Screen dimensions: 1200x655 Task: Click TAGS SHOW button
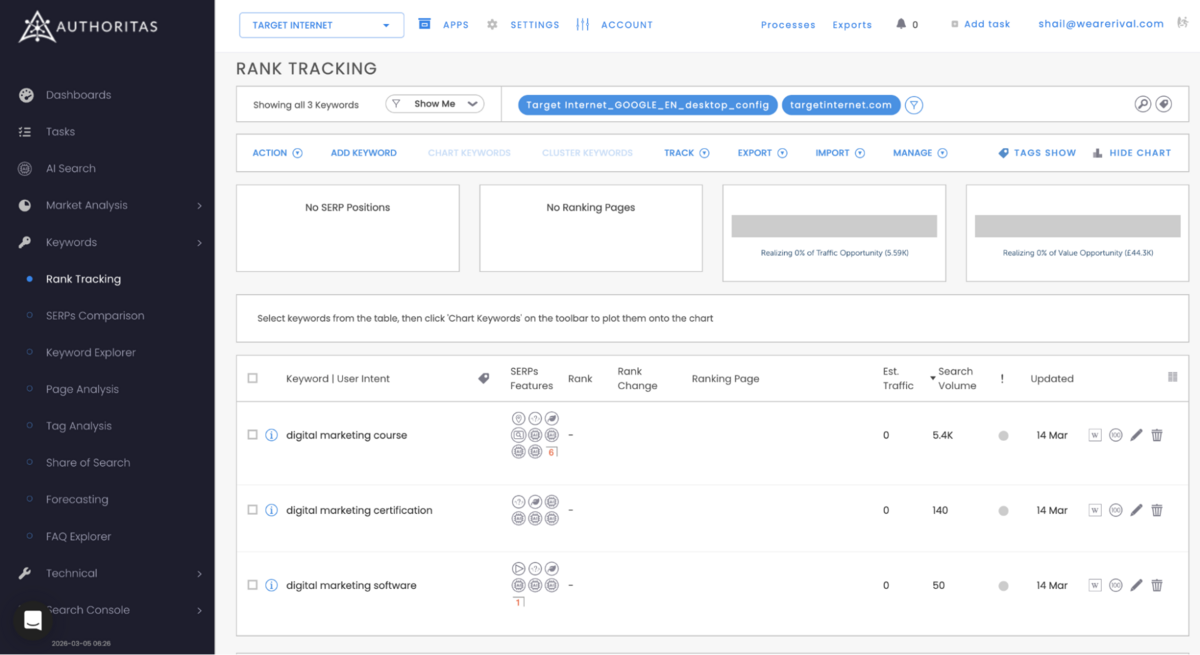click(x=1037, y=153)
